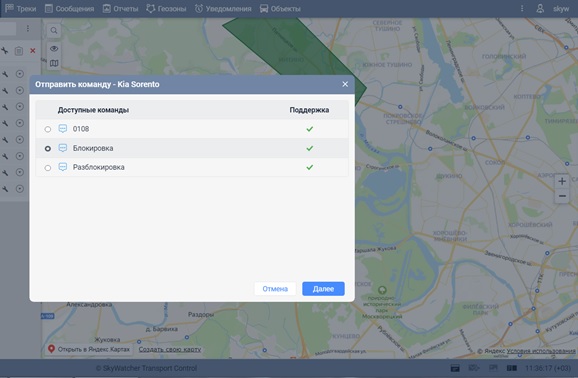The width and height of the screenshot is (578, 378).
Task: Open the Объекты section
Action: tap(280, 8)
